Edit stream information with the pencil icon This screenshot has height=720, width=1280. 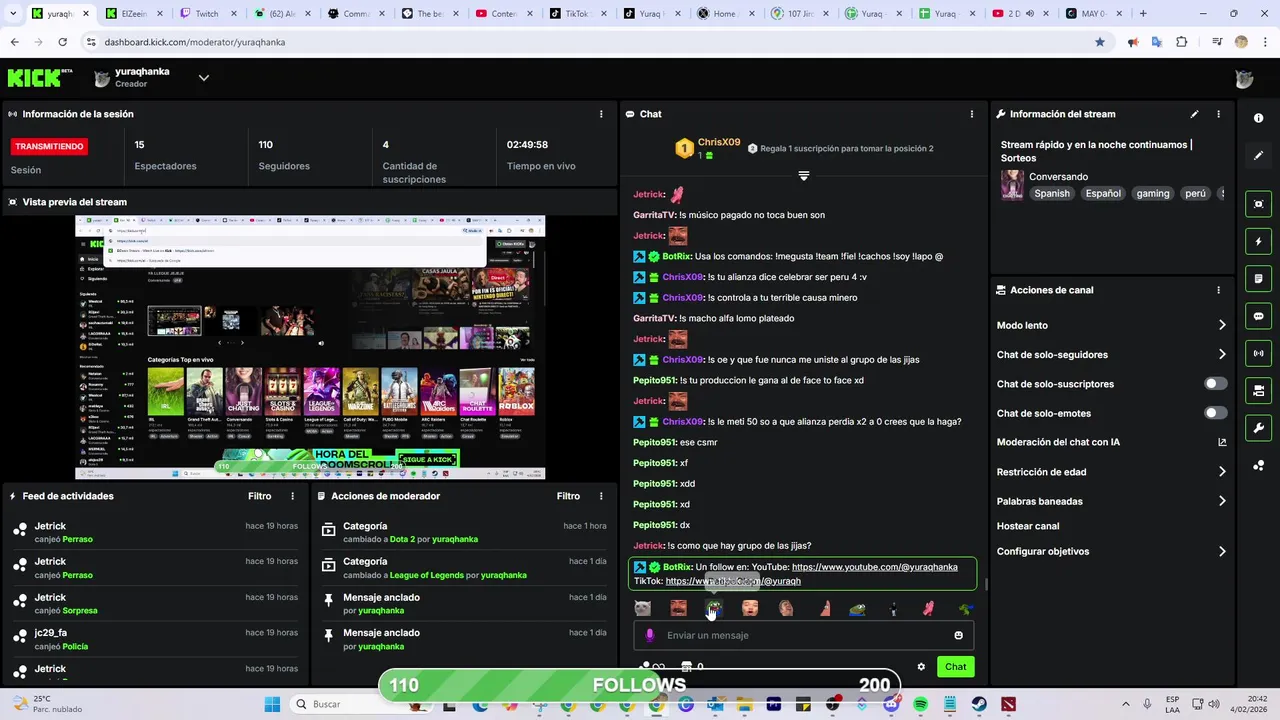[1194, 114]
